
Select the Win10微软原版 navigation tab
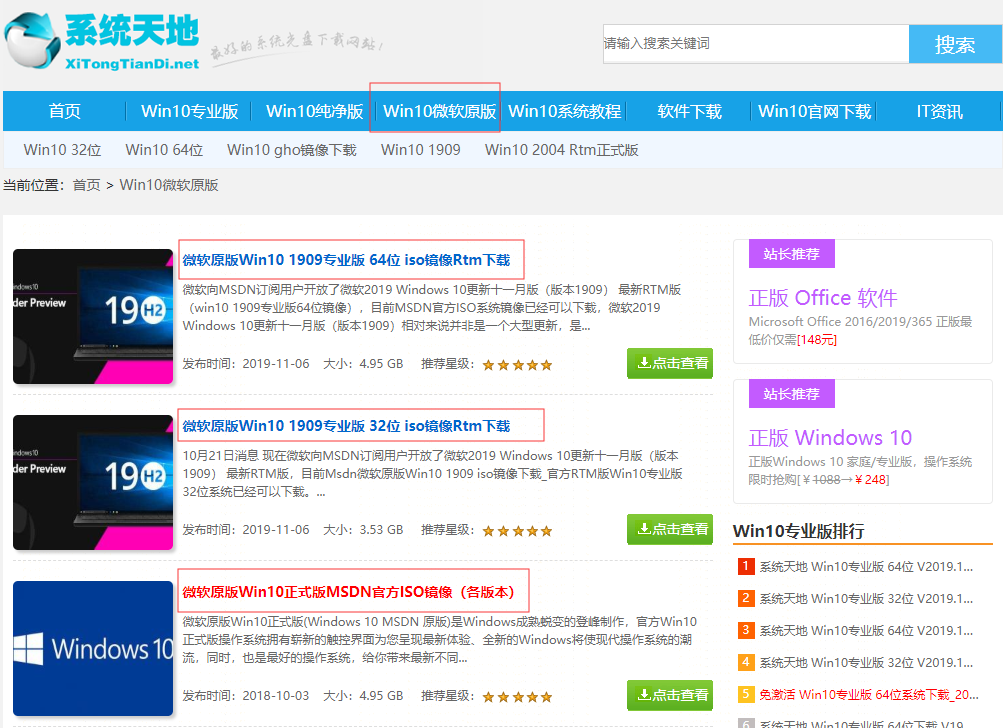point(439,111)
